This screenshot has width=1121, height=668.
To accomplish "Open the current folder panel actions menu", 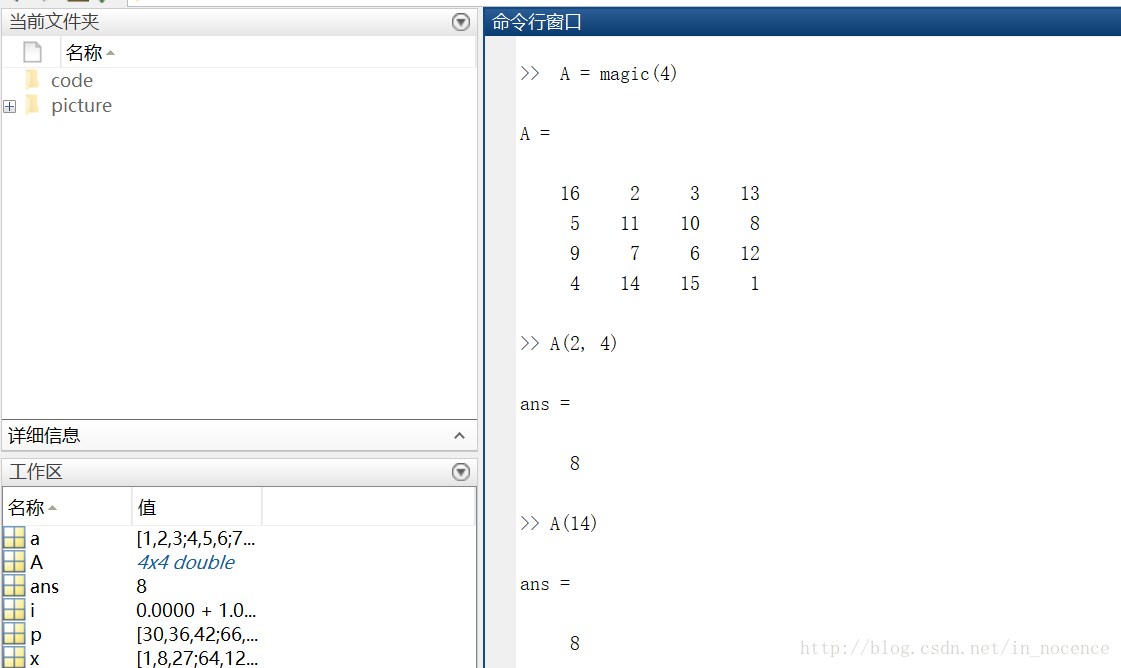I will click(461, 22).
